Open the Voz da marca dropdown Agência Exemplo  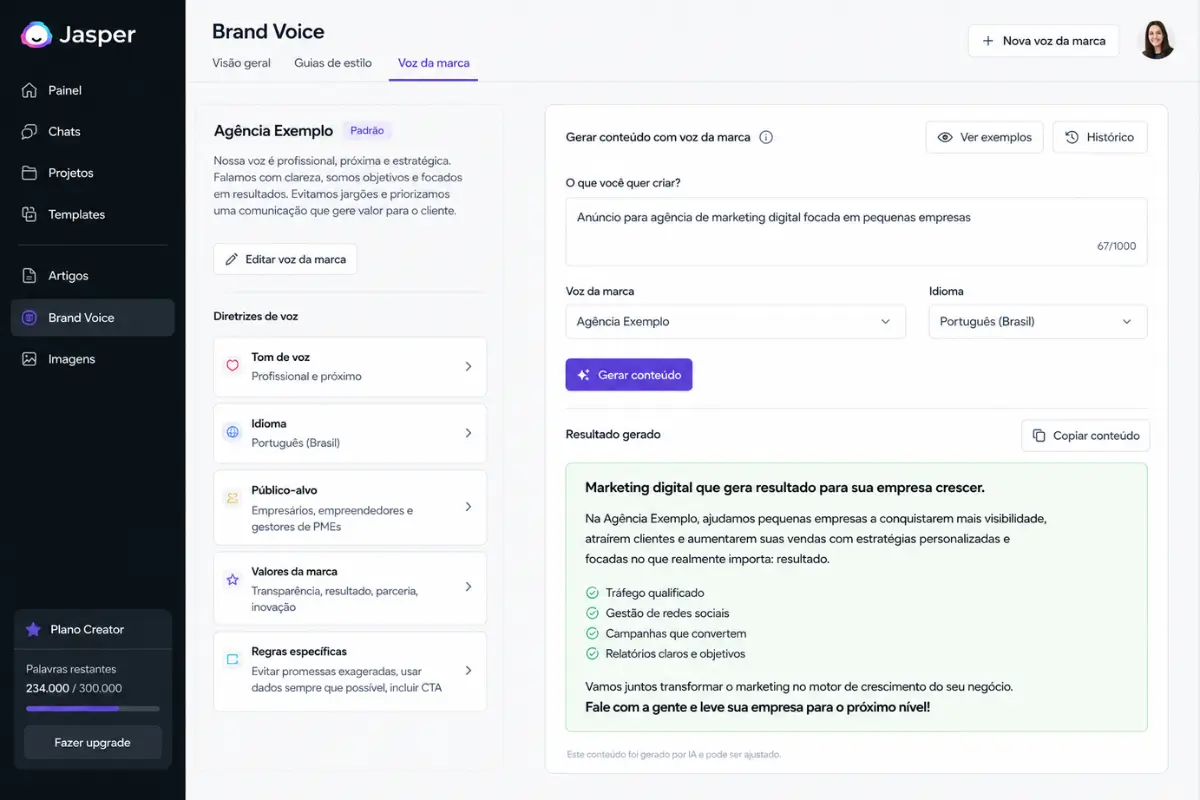tap(735, 322)
